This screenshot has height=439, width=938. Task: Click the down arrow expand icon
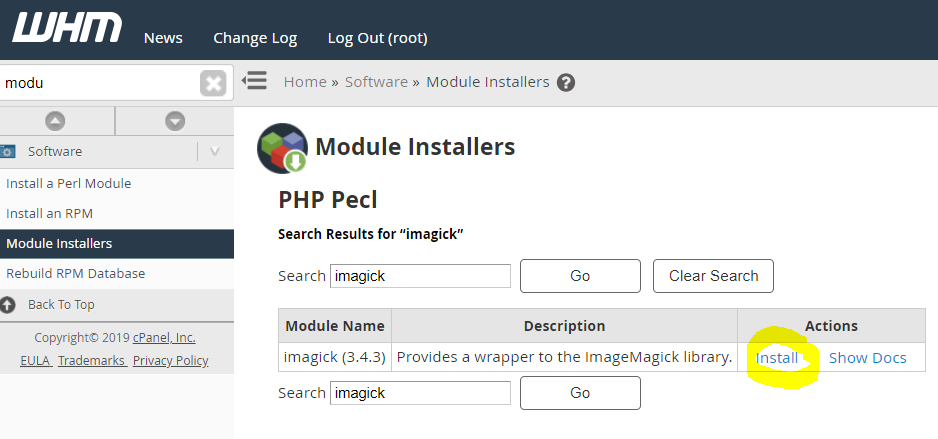click(175, 121)
